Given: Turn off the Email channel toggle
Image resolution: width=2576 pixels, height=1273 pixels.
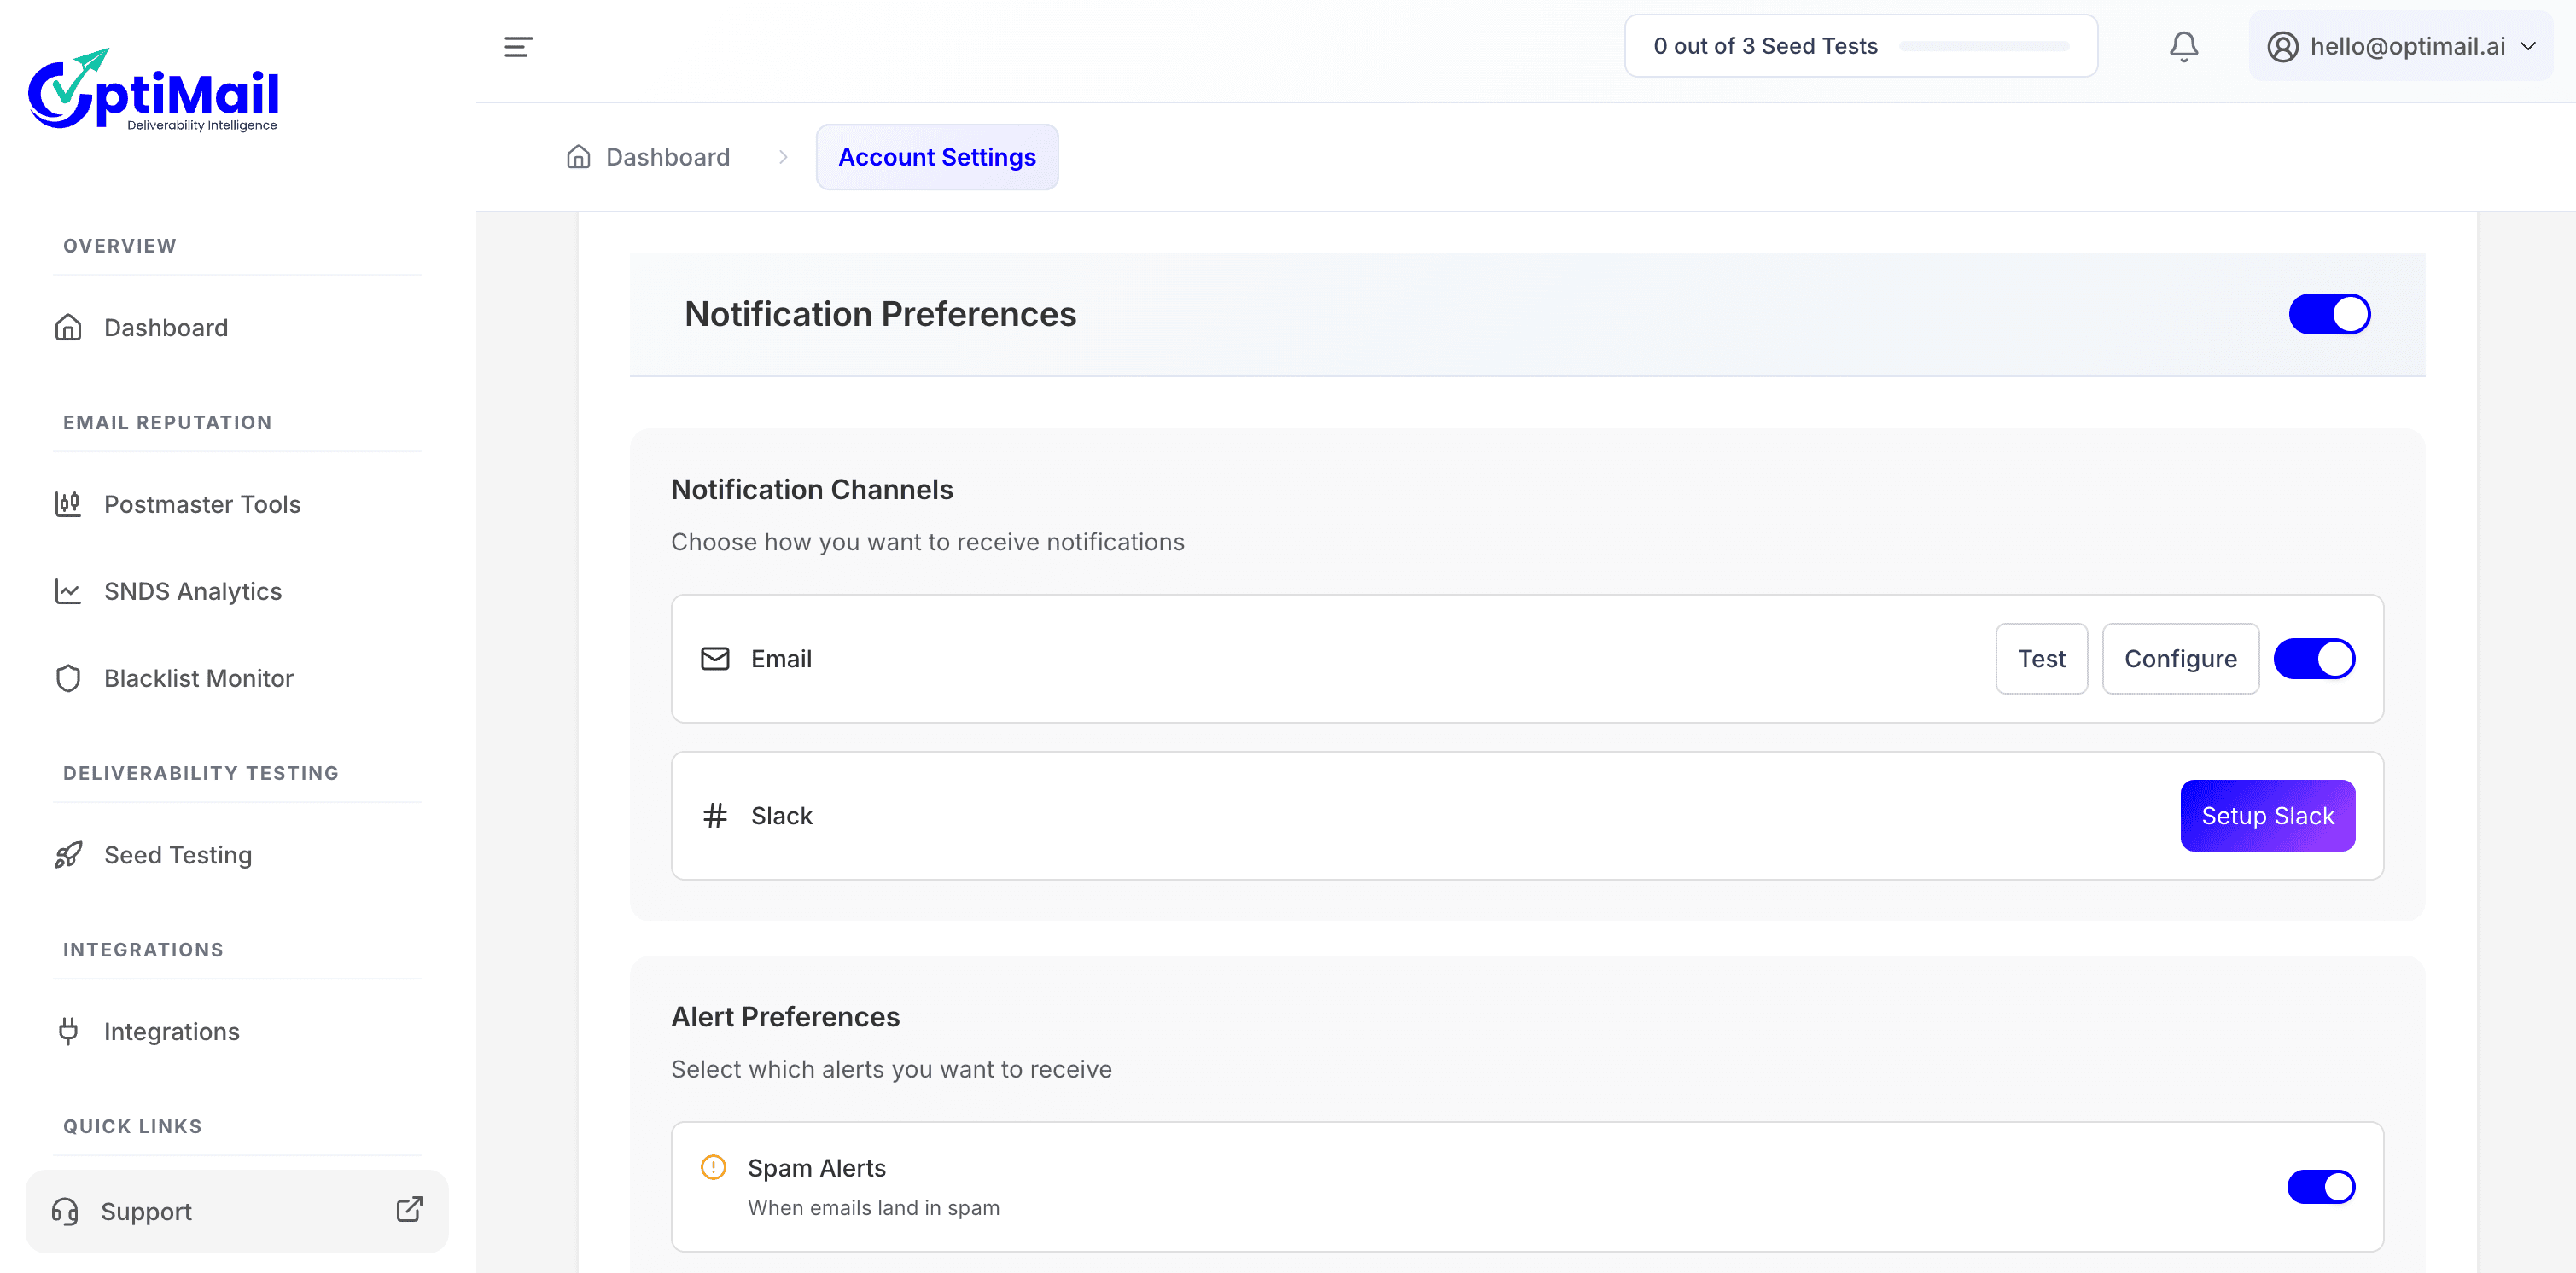Looking at the screenshot, I should click(x=2315, y=658).
